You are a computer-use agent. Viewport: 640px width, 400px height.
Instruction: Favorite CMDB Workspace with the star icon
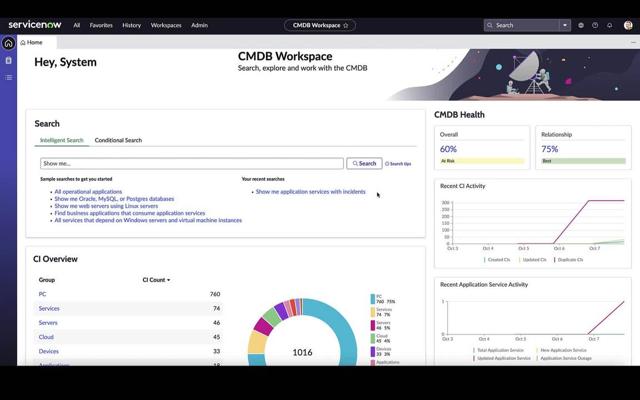346,25
